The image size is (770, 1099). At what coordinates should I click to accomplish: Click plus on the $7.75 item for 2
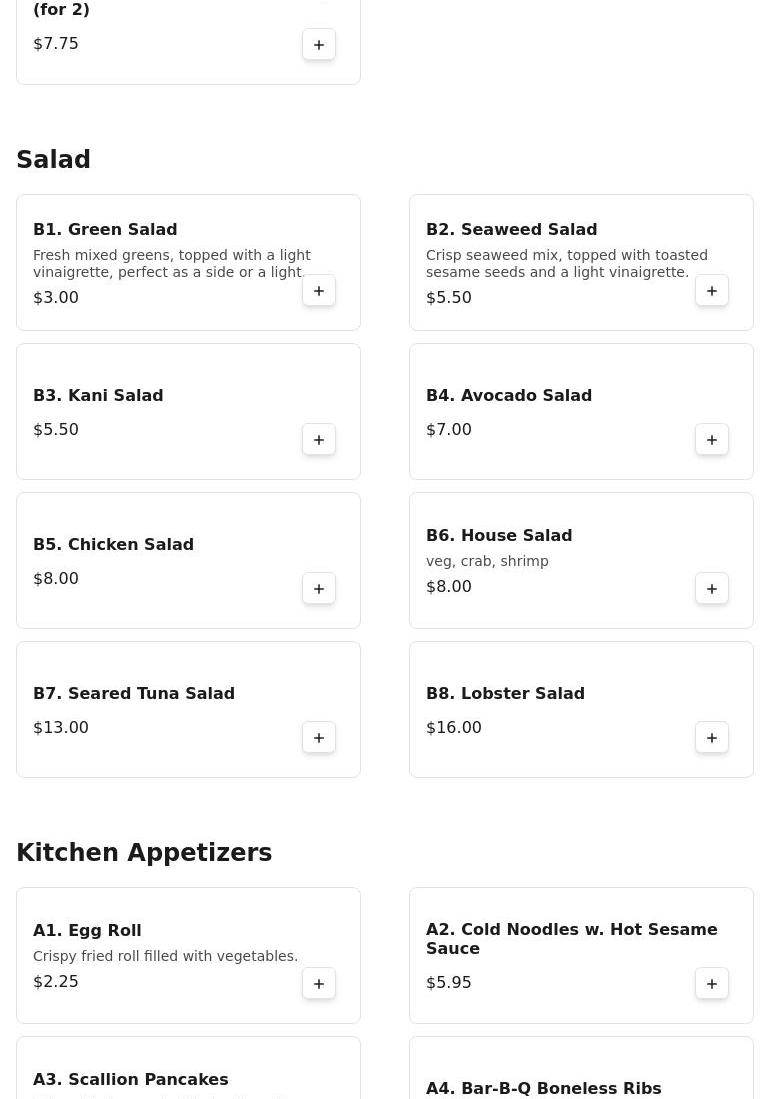click(x=319, y=45)
